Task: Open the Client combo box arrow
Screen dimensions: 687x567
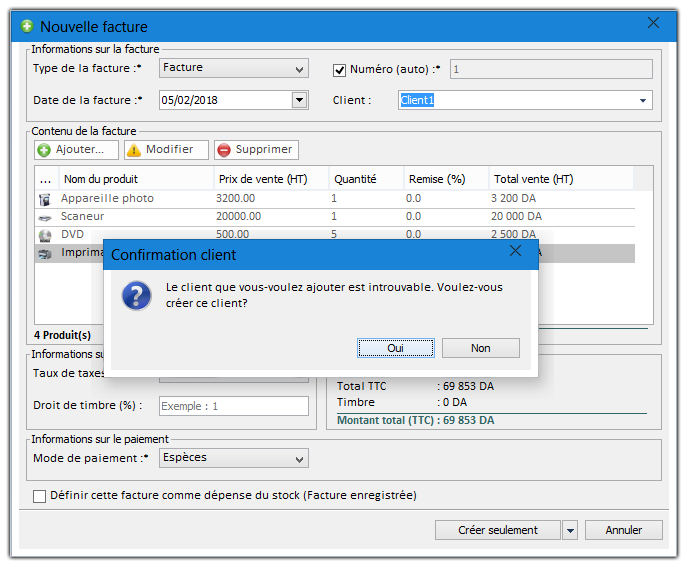Action: click(x=642, y=100)
